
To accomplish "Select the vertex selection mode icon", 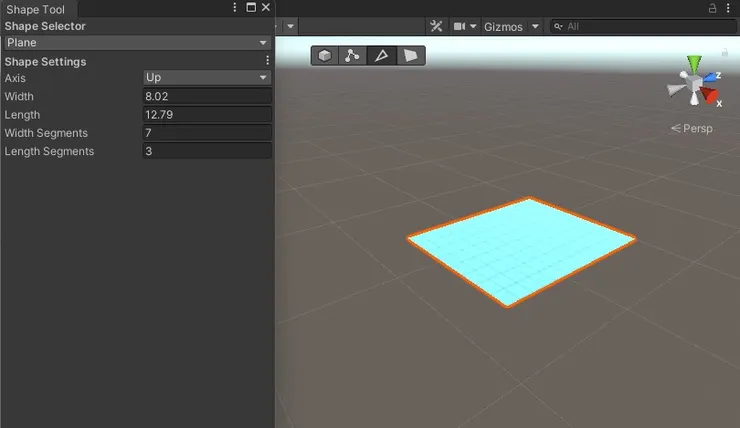I will pos(352,56).
